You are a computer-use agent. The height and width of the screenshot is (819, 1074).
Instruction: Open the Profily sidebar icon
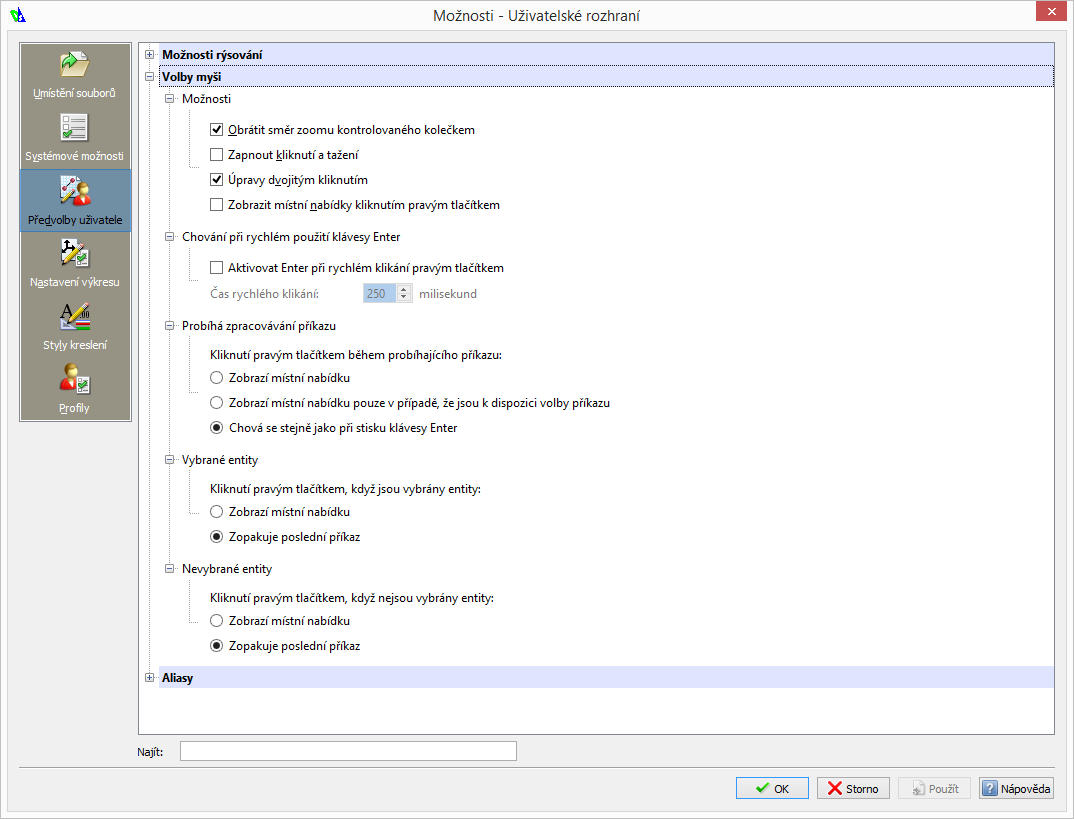[75, 381]
